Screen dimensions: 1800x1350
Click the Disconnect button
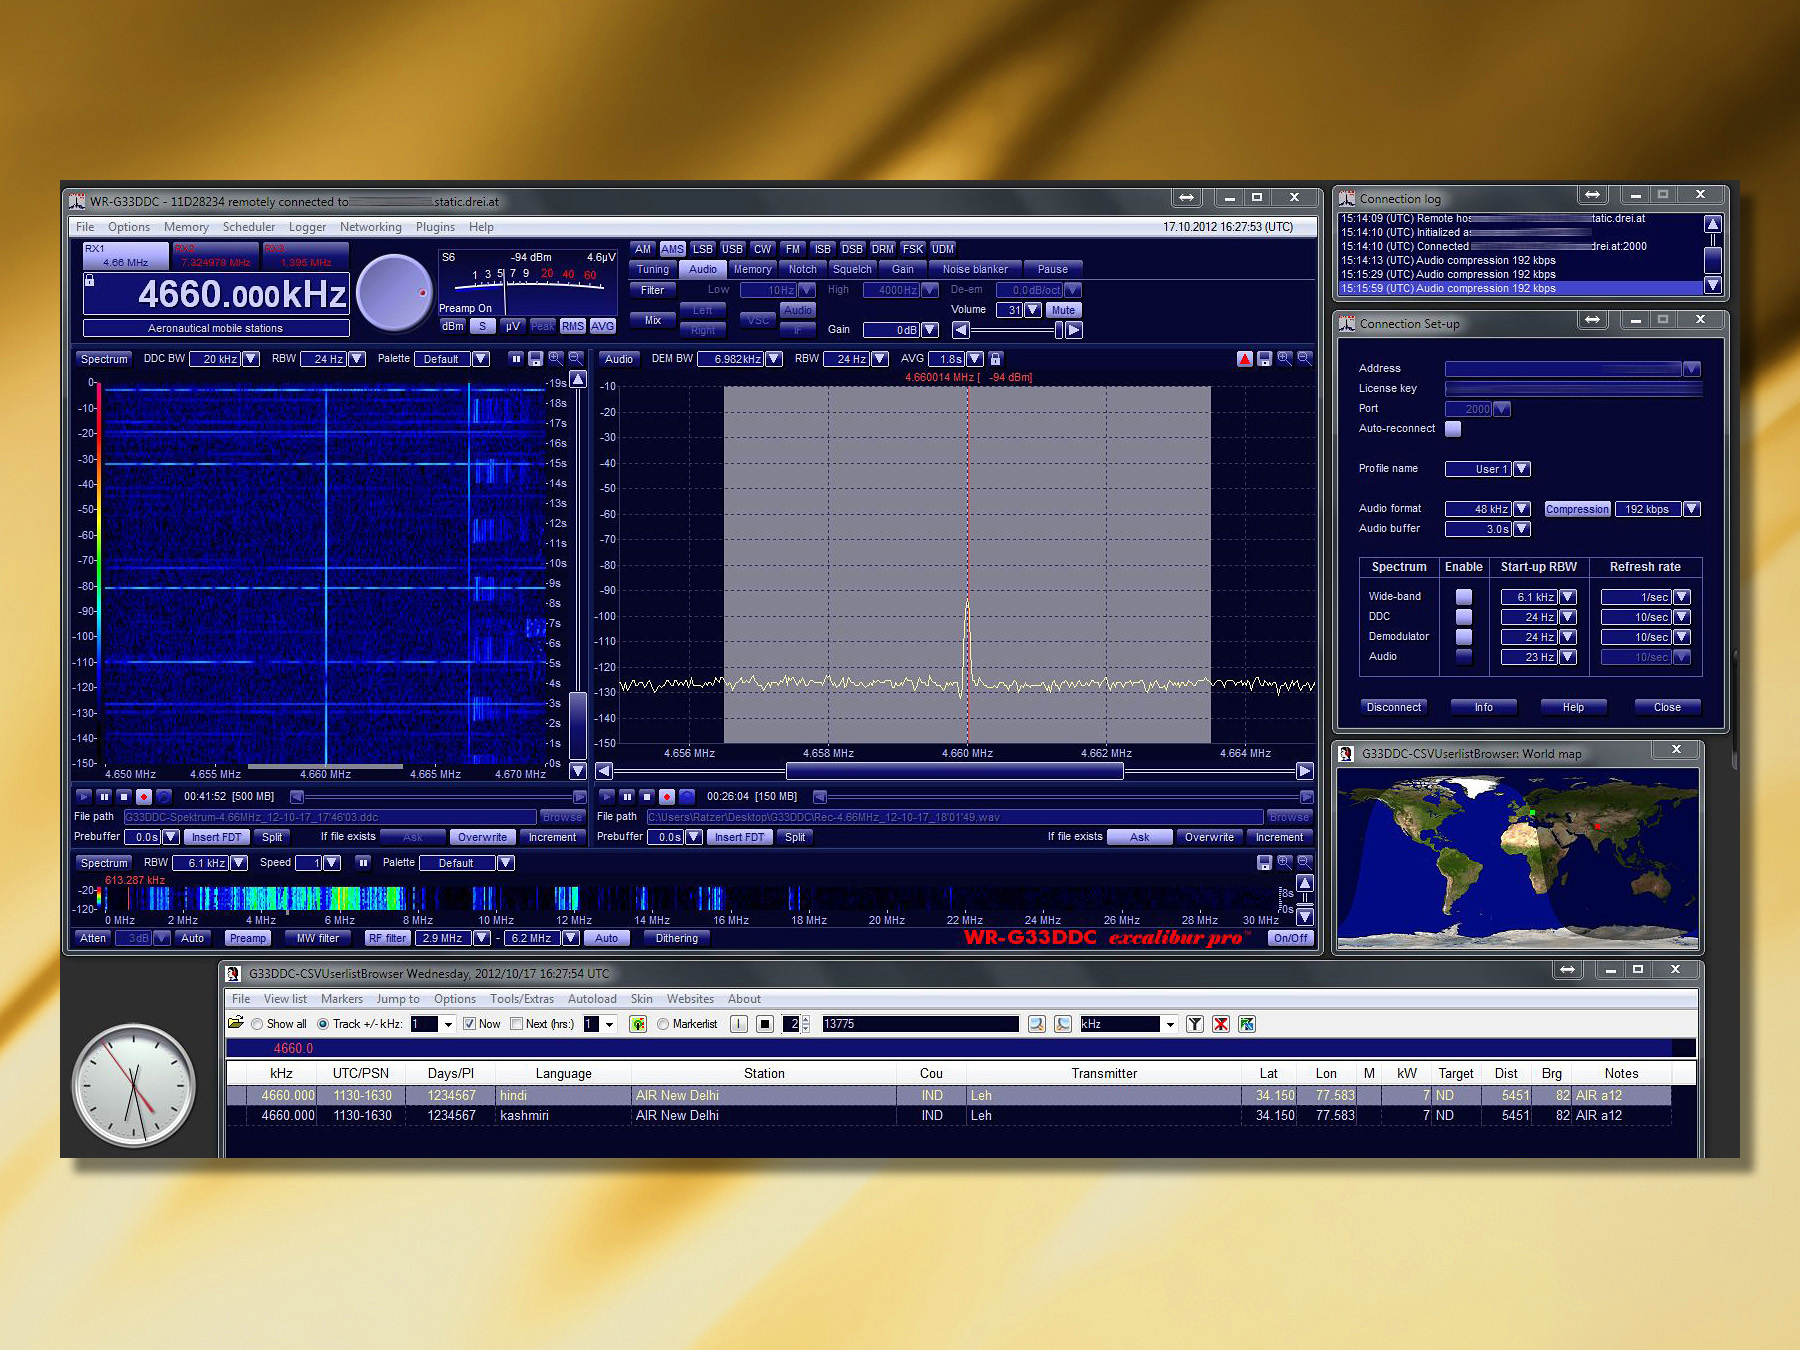click(x=1393, y=707)
